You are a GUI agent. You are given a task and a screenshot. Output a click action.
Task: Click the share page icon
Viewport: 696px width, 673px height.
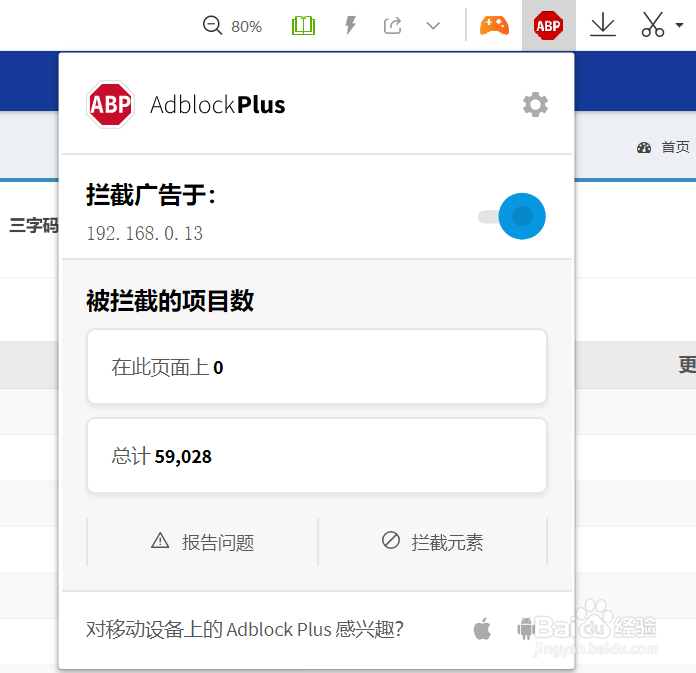point(392,26)
